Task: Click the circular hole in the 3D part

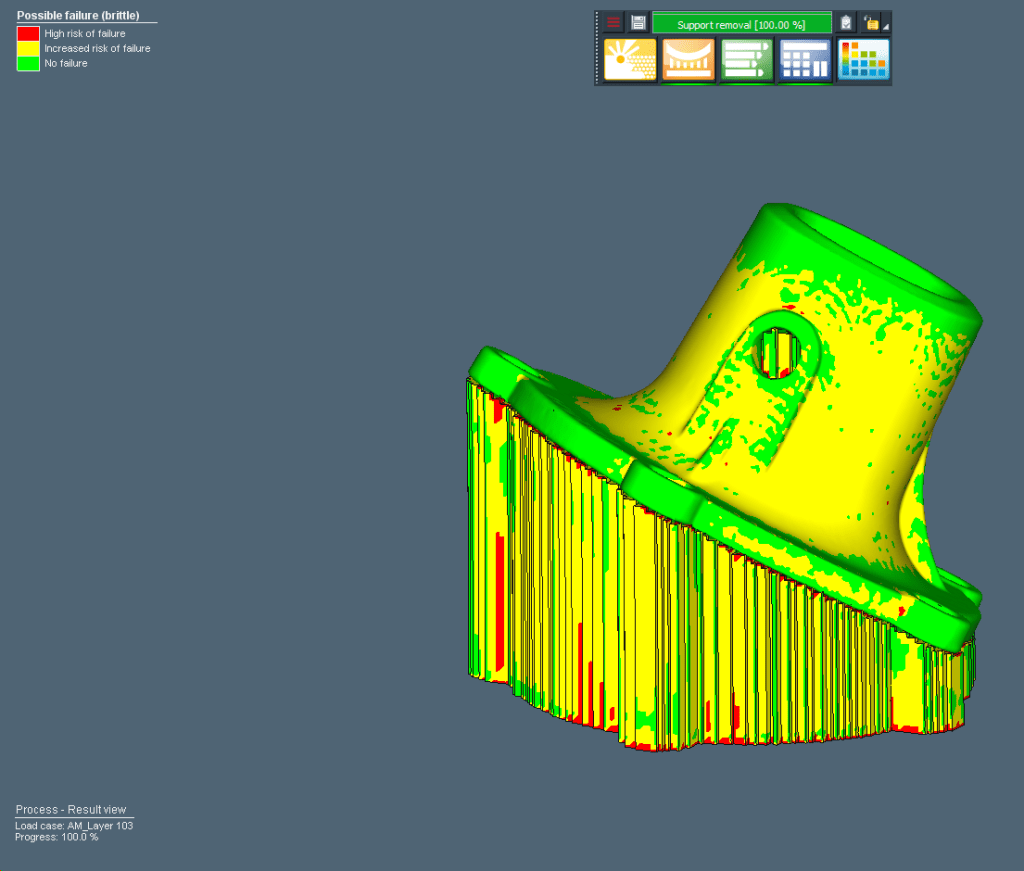Action: click(779, 349)
